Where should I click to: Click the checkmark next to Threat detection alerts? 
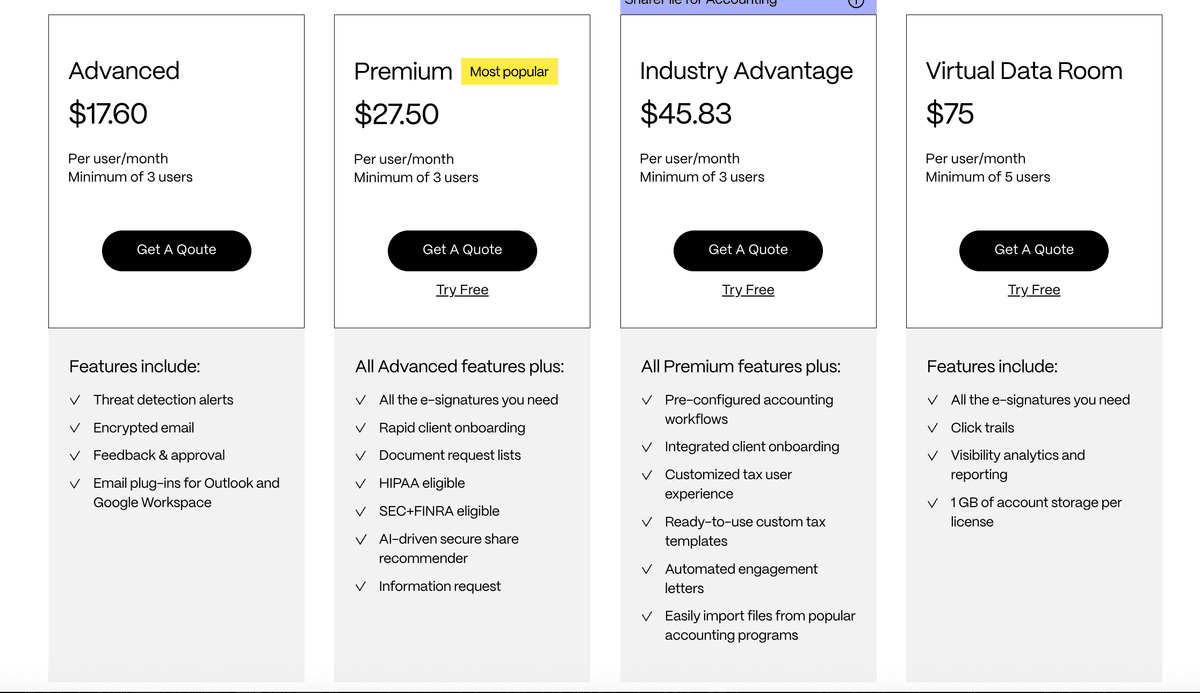(75, 400)
